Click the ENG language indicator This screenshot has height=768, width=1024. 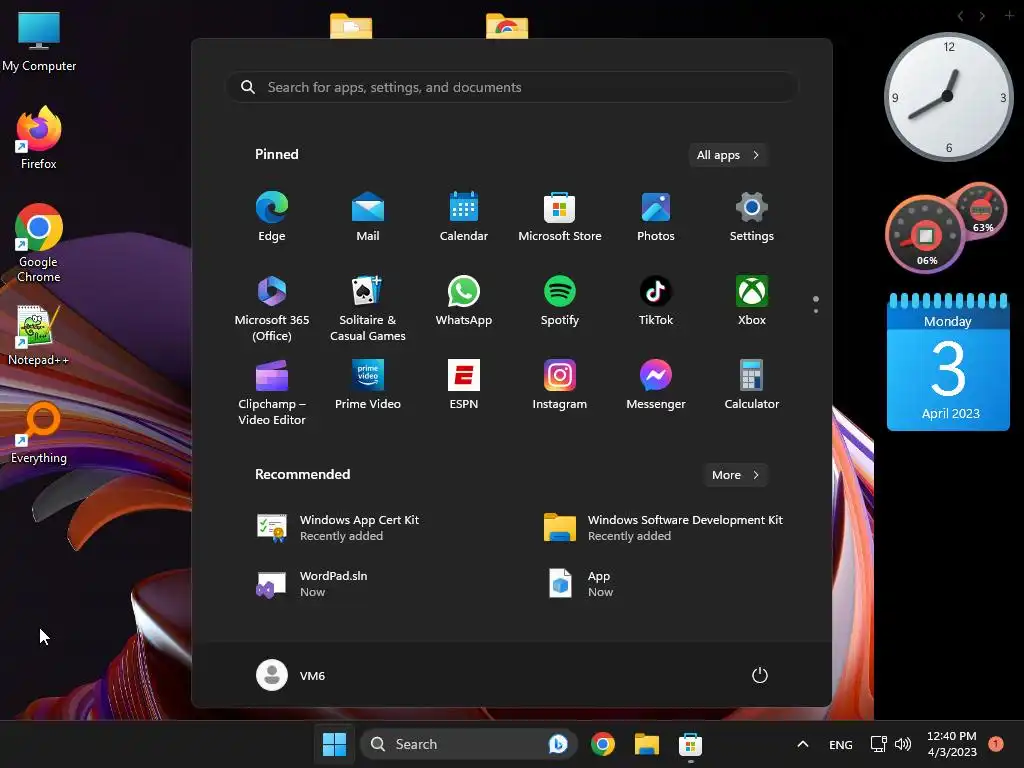point(840,744)
